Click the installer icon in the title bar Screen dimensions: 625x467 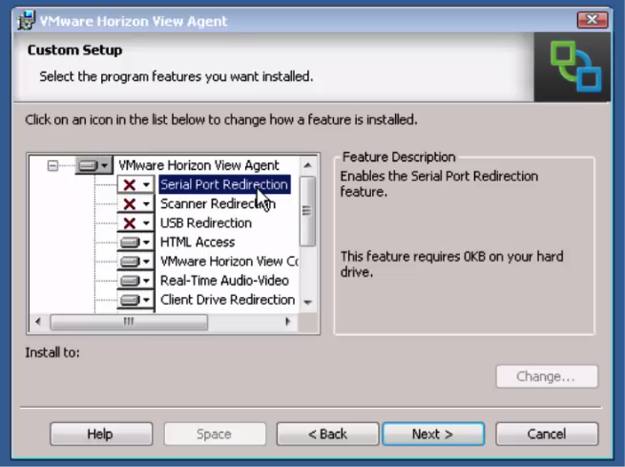pos(26,20)
